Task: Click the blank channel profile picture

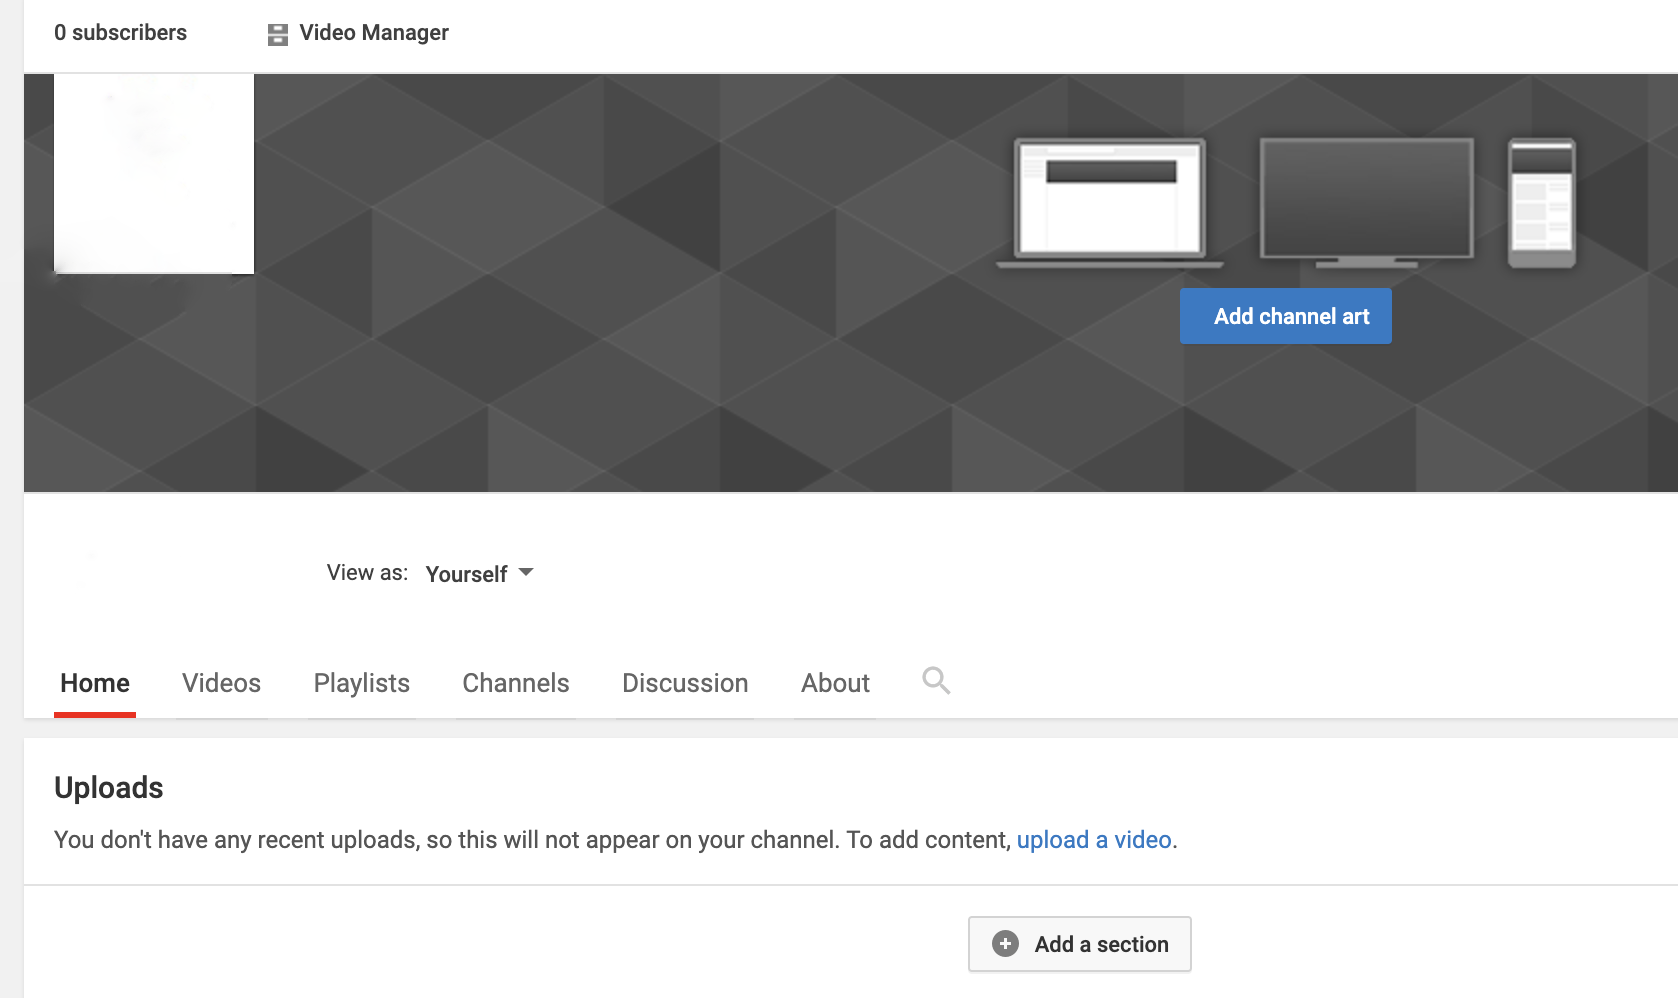Action: tap(154, 173)
